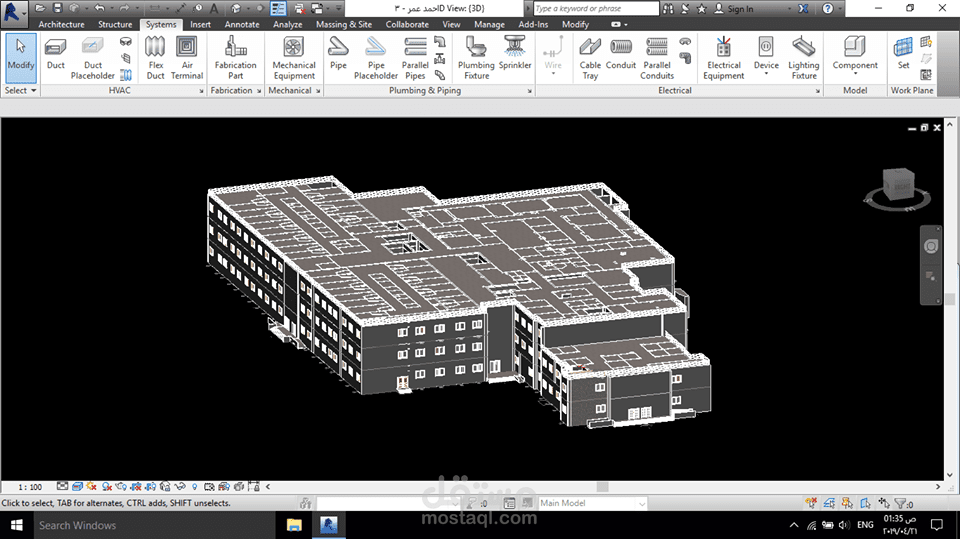Click the 1 : 100 view scale
The width and height of the screenshot is (960, 539).
30,487
